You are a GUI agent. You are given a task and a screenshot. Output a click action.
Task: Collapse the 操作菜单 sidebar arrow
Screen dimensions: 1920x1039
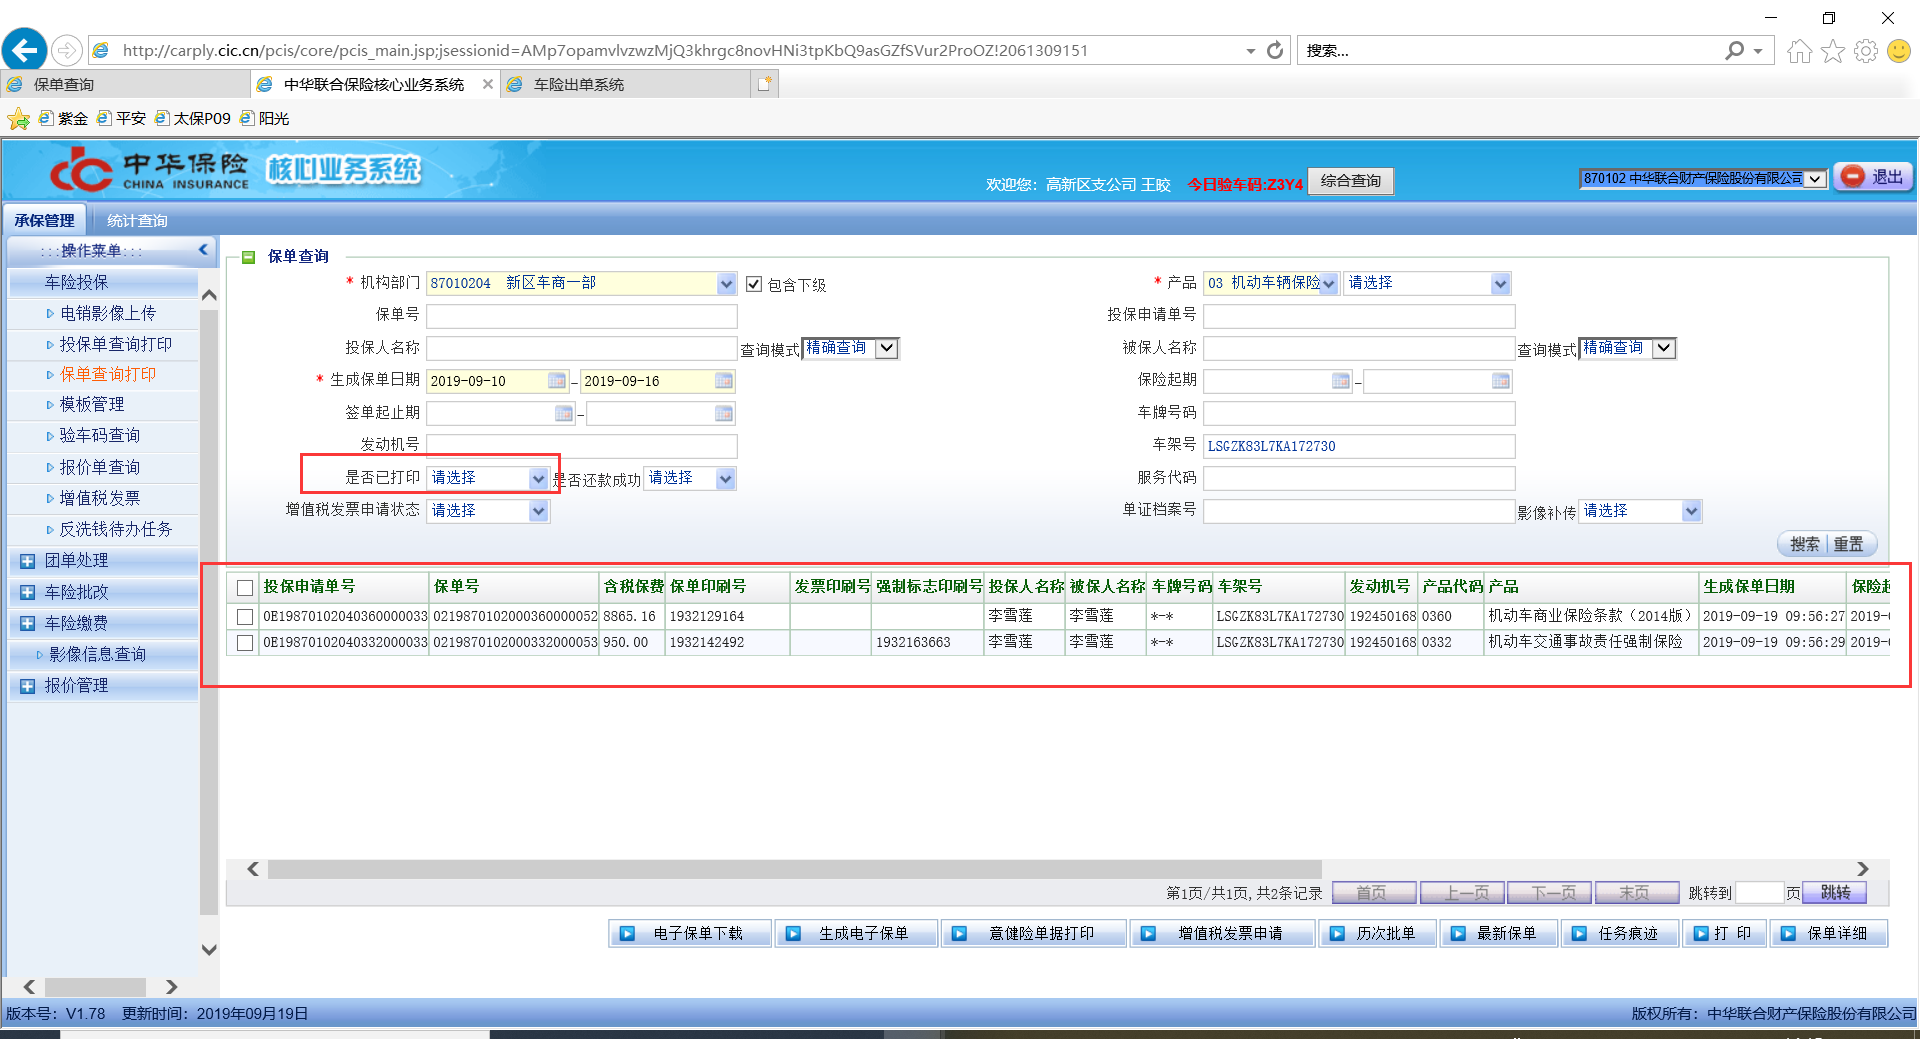[203, 250]
